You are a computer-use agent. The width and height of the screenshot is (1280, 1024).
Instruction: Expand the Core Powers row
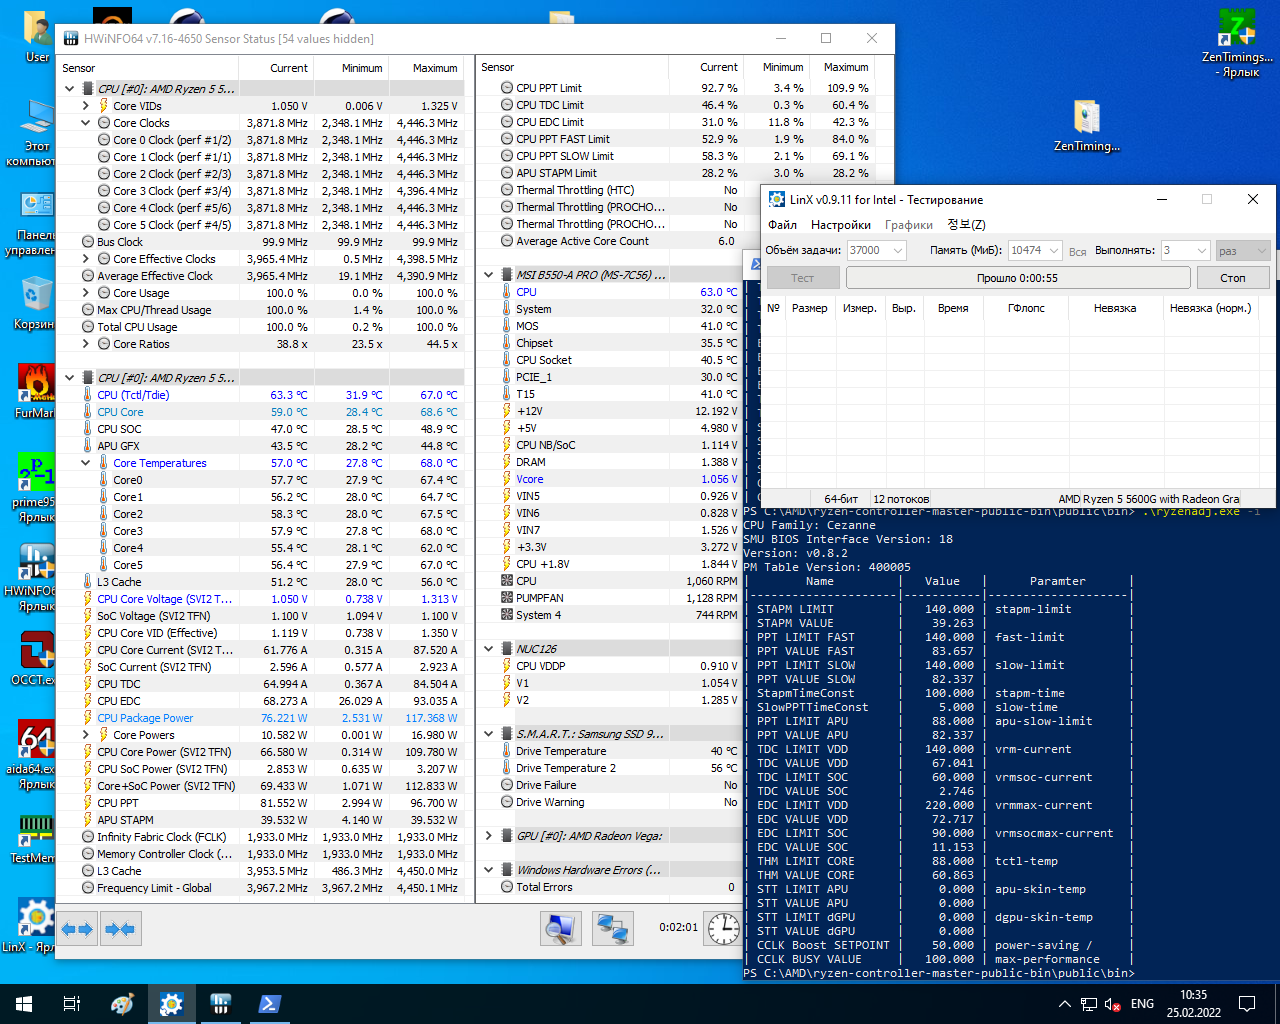(86, 735)
